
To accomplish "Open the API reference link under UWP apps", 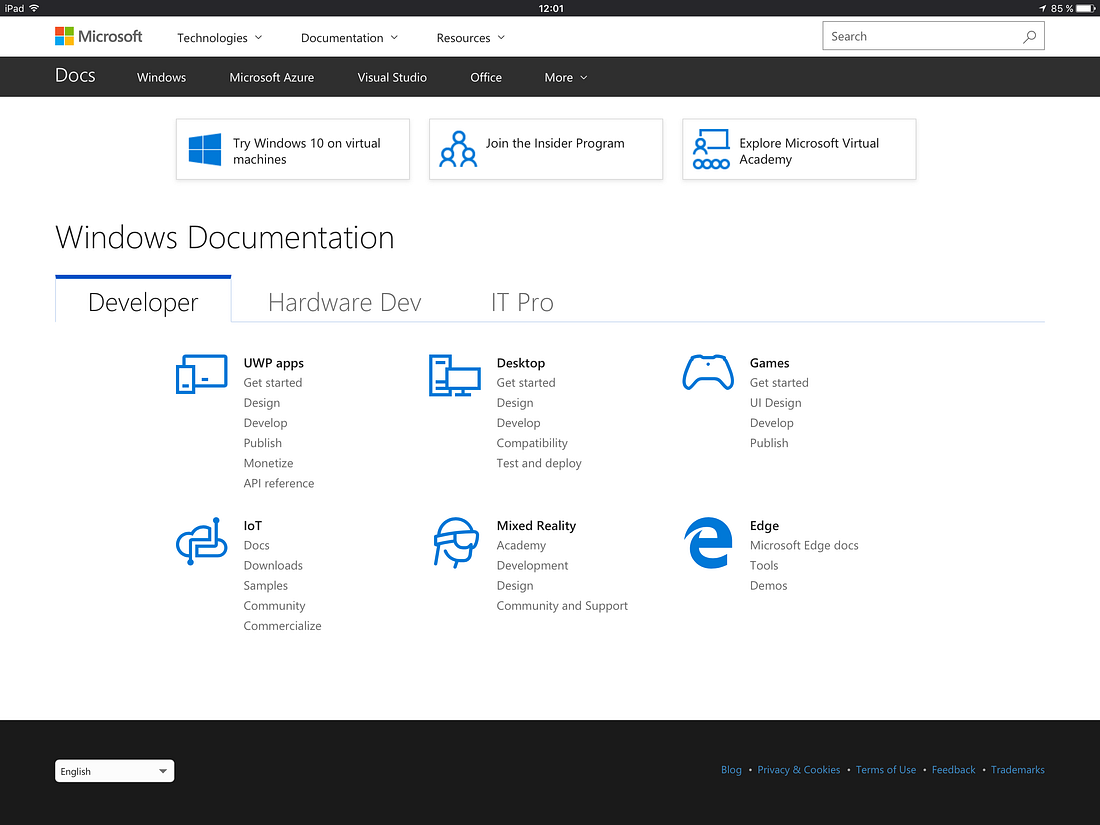I will pos(278,483).
